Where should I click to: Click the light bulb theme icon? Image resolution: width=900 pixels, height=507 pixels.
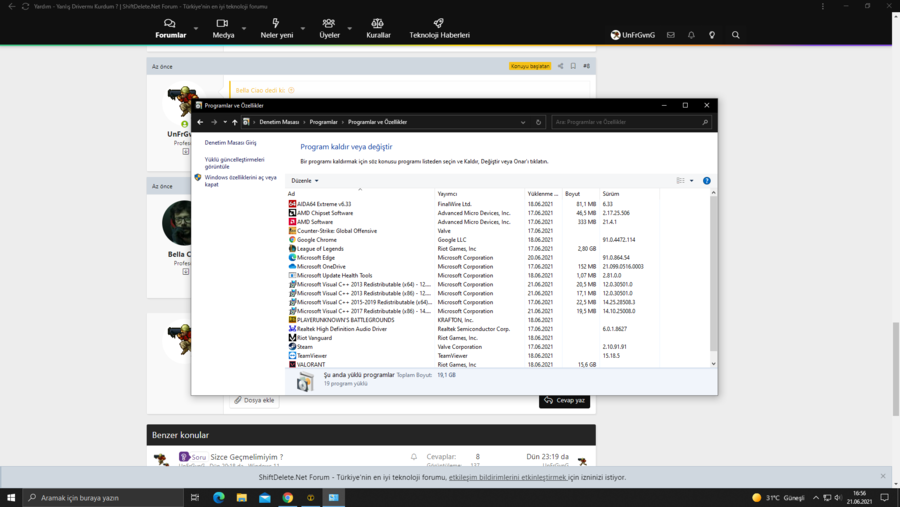pyautogui.click(x=712, y=35)
